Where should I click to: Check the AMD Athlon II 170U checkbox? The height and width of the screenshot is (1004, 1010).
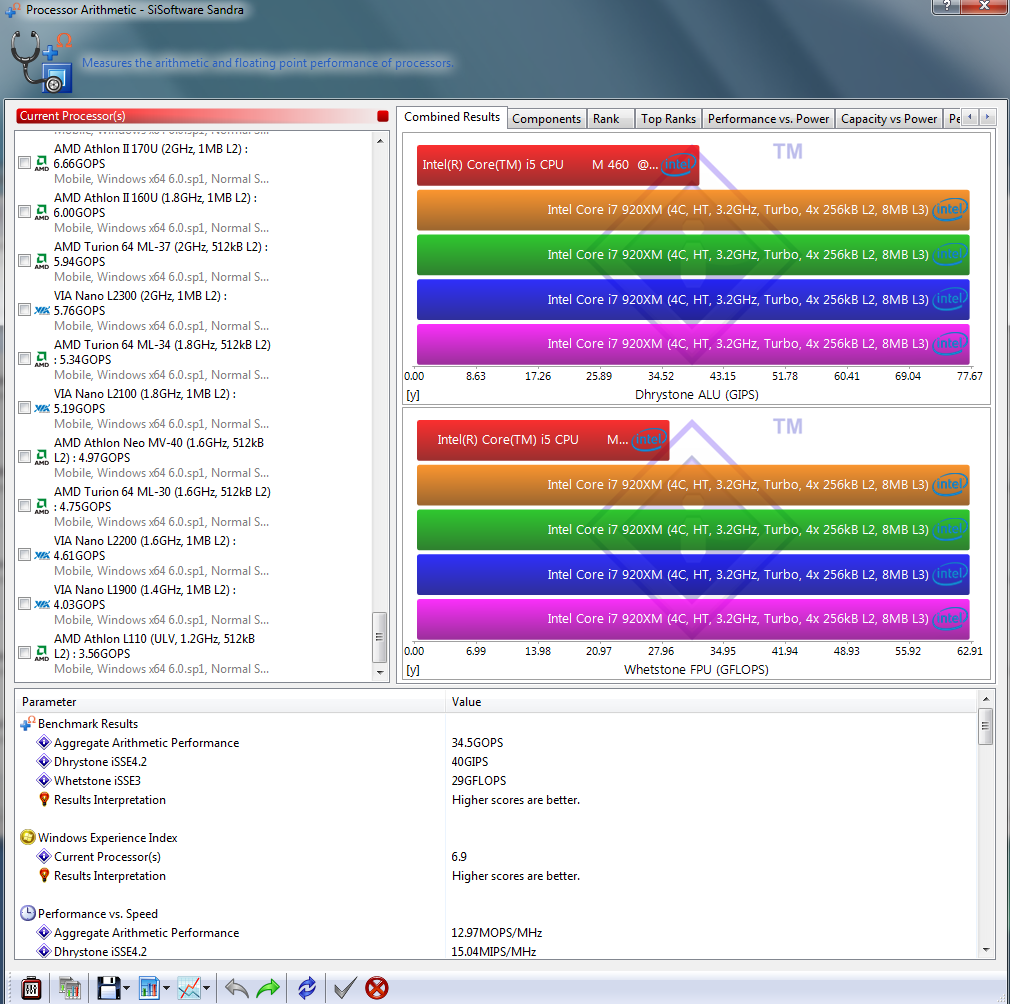tap(24, 163)
